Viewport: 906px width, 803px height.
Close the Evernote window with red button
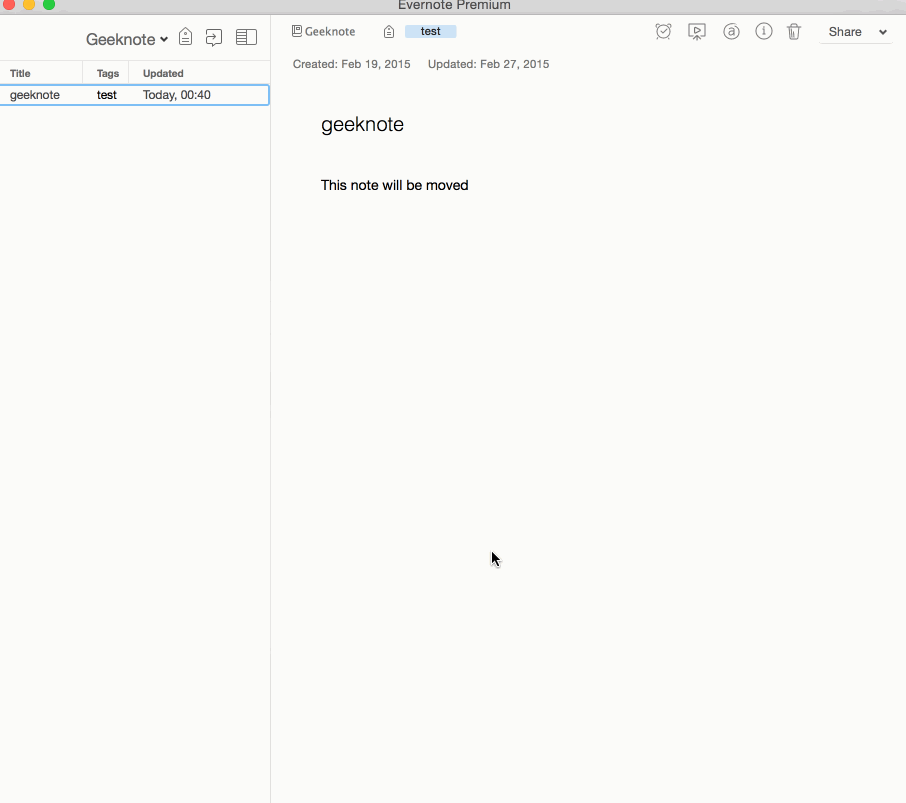(9, 4)
